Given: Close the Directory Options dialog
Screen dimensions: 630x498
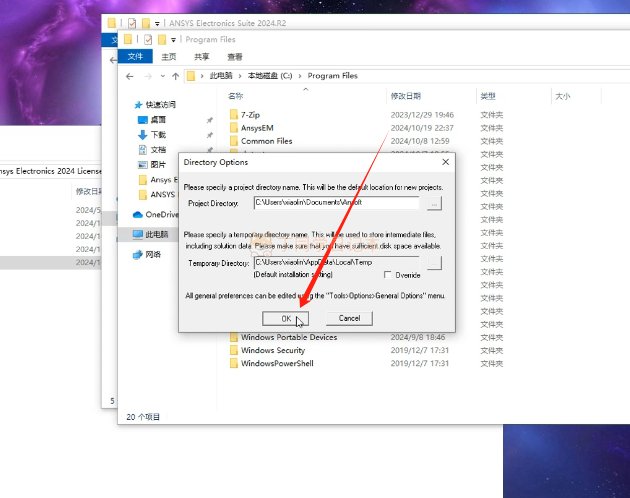Looking at the screenshot, I should 445,161.
